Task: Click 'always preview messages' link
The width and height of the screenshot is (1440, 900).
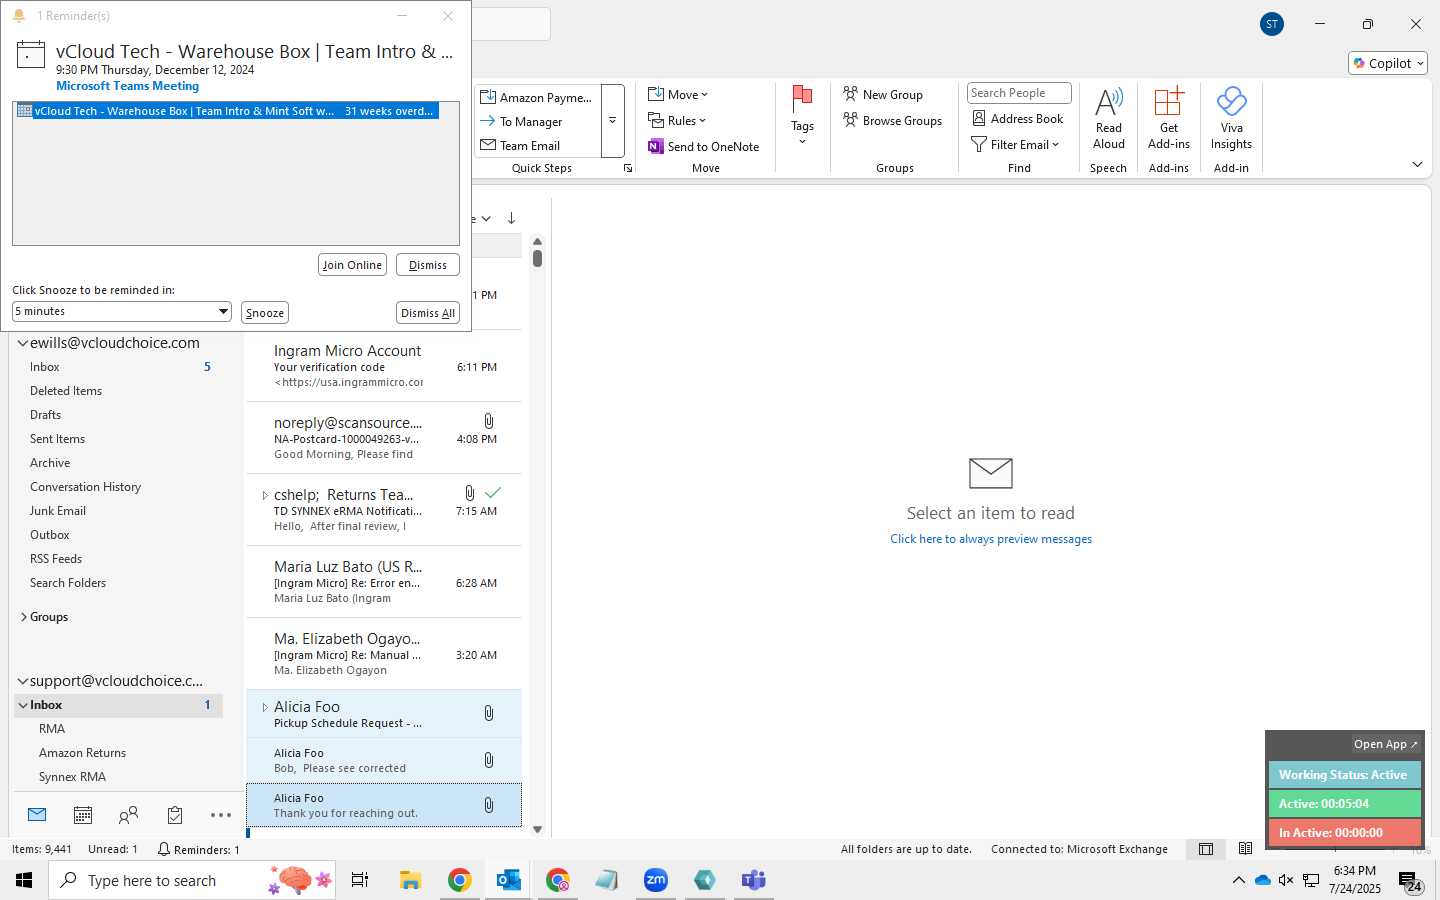Action: point(991,539)
